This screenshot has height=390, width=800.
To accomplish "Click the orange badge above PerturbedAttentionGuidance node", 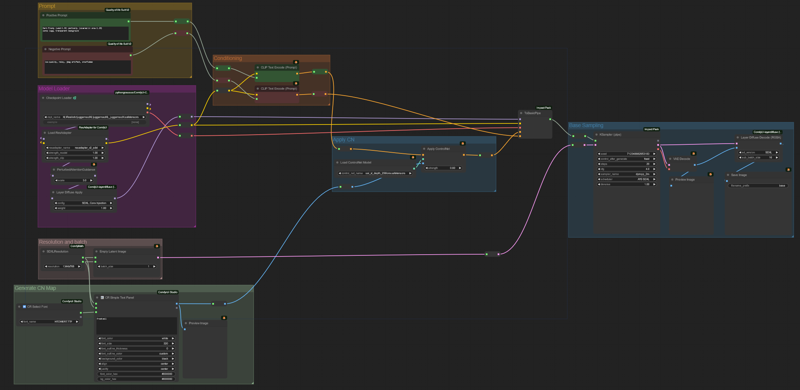I will click(x=94, y=164).
